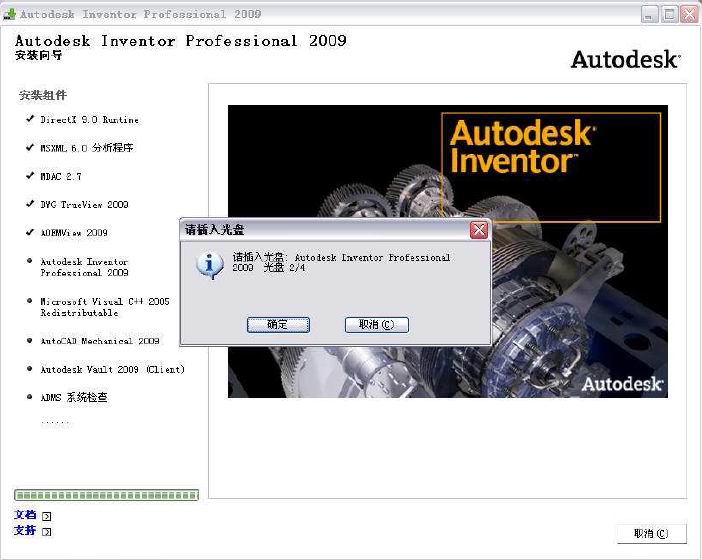Select the AutoCAD Mechanical 2009 component entry
Viewport: 702px width, 560px height.
pyautogui.click(x=100, y=341)
